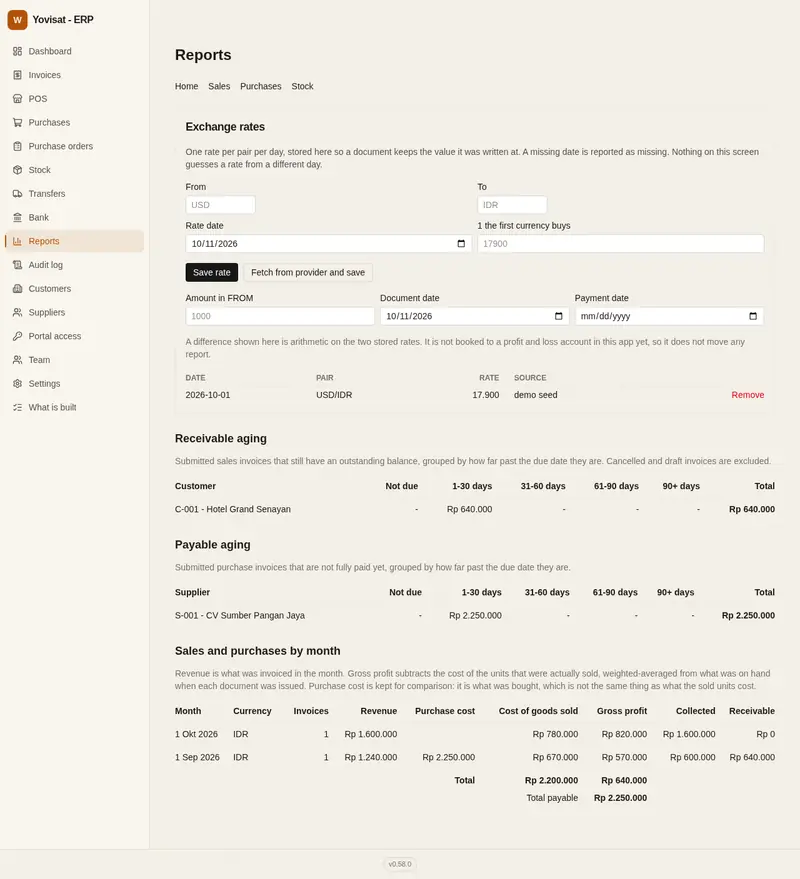The height and width of the screenshot is (879, 800).
Task: Click the Total payable Rp 2.250.000 value
Action: (620, 798)
